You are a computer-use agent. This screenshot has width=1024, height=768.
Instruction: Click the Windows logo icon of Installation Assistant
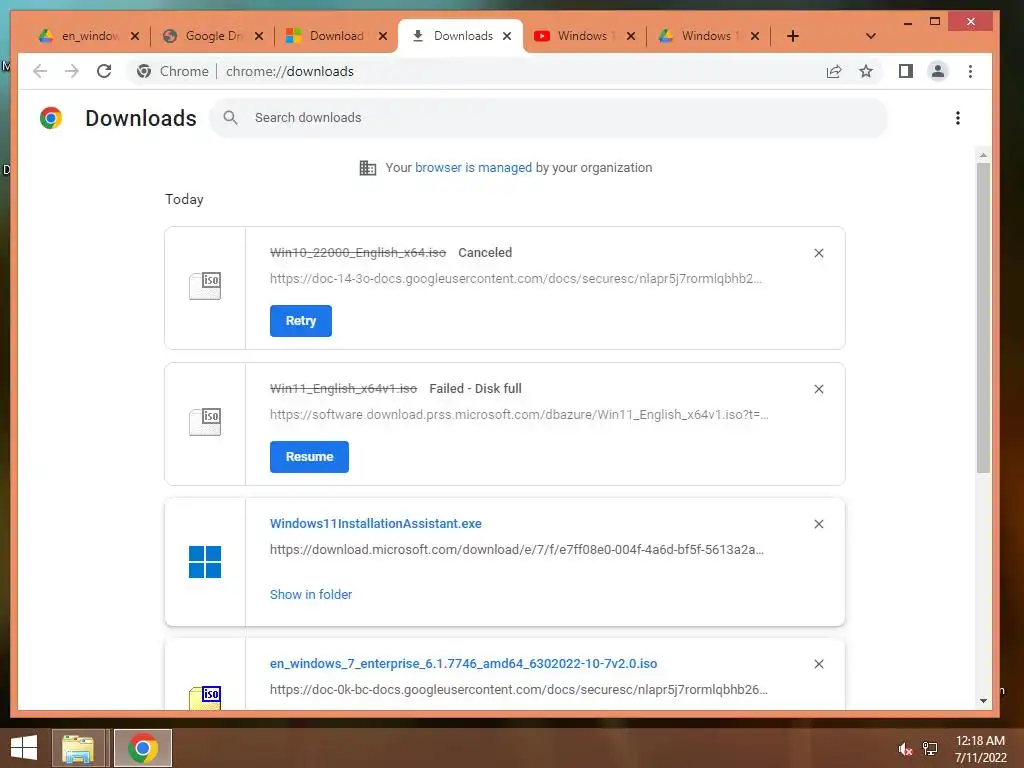pos(205,562)
